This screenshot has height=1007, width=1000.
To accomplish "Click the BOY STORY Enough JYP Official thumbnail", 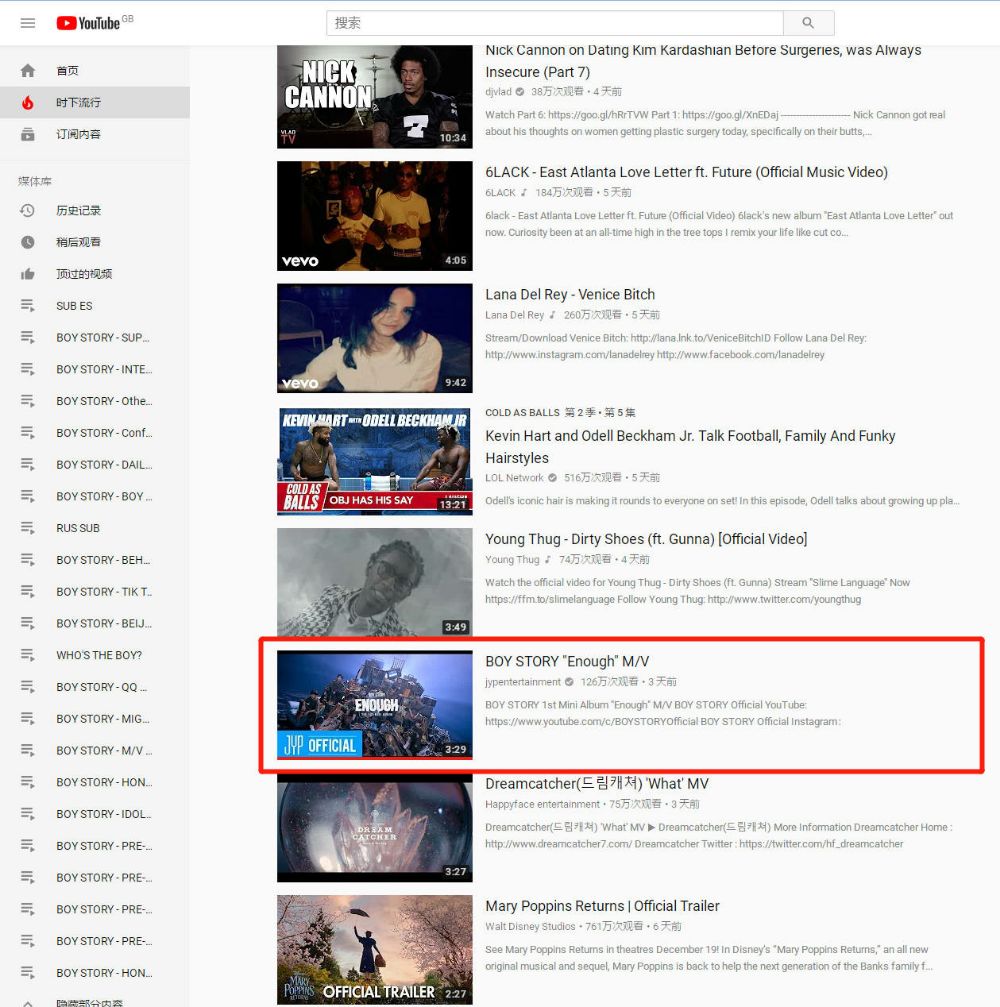I will (375, 705).
